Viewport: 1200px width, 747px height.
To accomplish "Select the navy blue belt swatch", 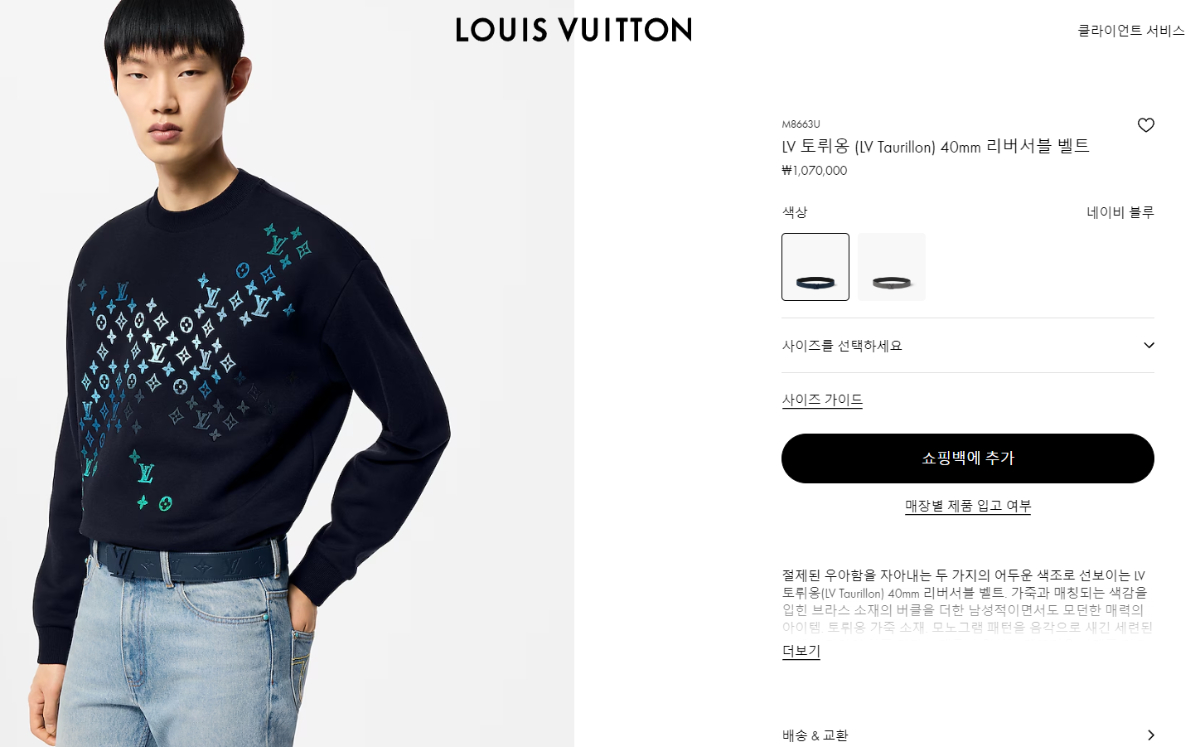I will [x=815, y=267].
